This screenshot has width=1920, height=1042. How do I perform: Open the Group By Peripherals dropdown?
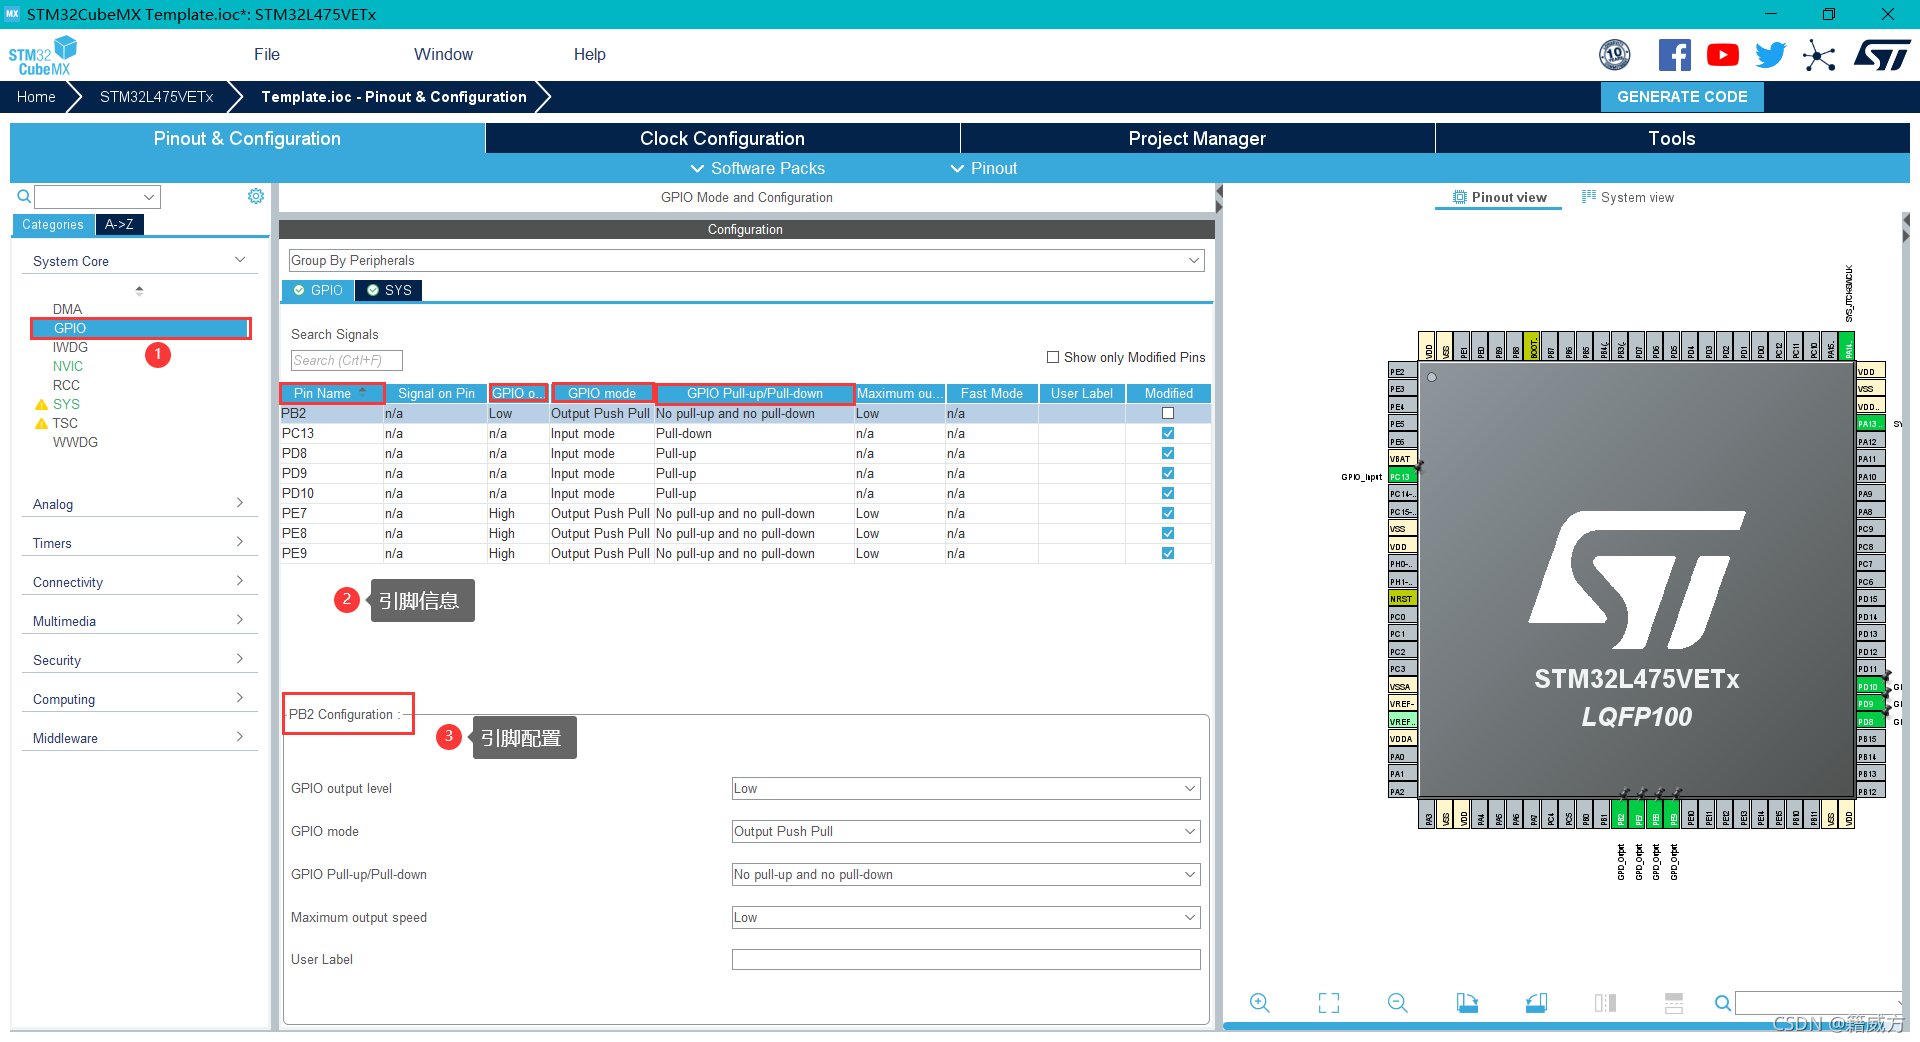pos(746,260)
